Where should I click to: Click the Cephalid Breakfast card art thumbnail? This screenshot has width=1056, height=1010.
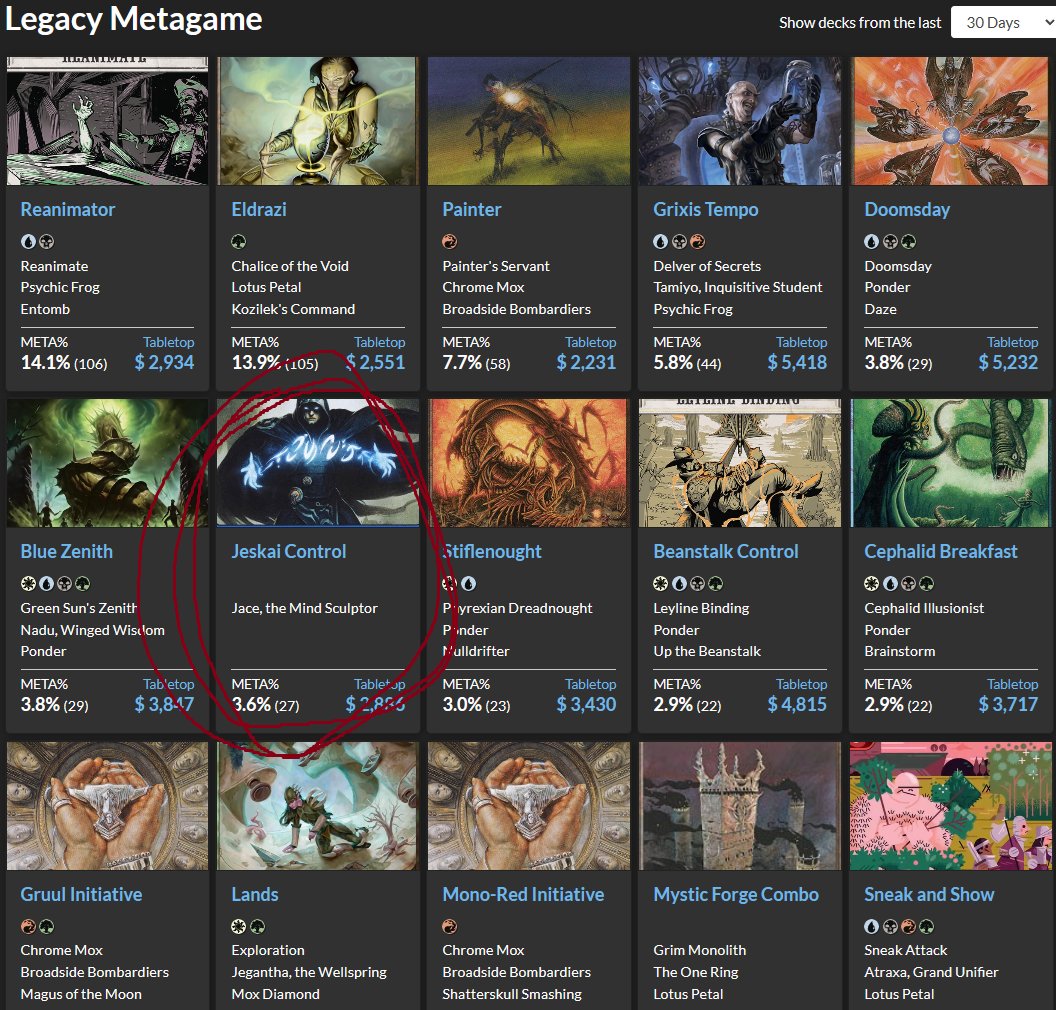[950, 463]
